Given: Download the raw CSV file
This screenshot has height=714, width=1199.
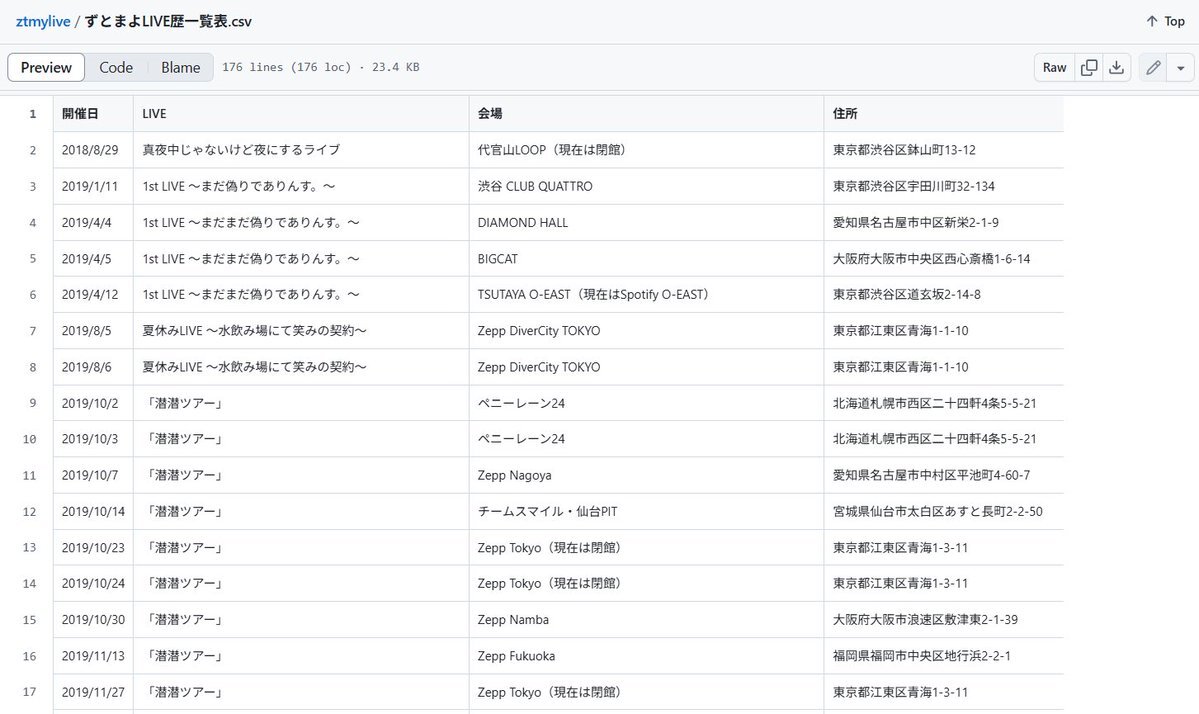Looking at the screenshot, I should click(1116, 67).
